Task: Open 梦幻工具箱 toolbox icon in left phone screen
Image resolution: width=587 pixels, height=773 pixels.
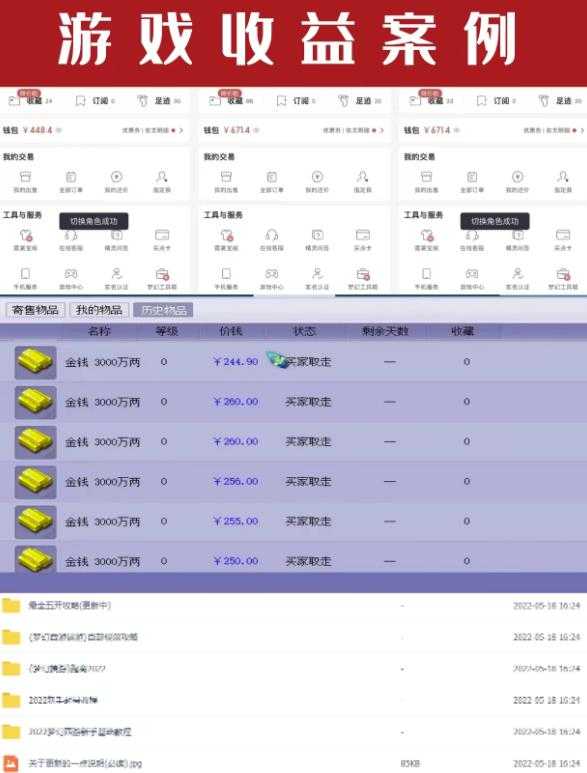Action: tap(163, 274)
